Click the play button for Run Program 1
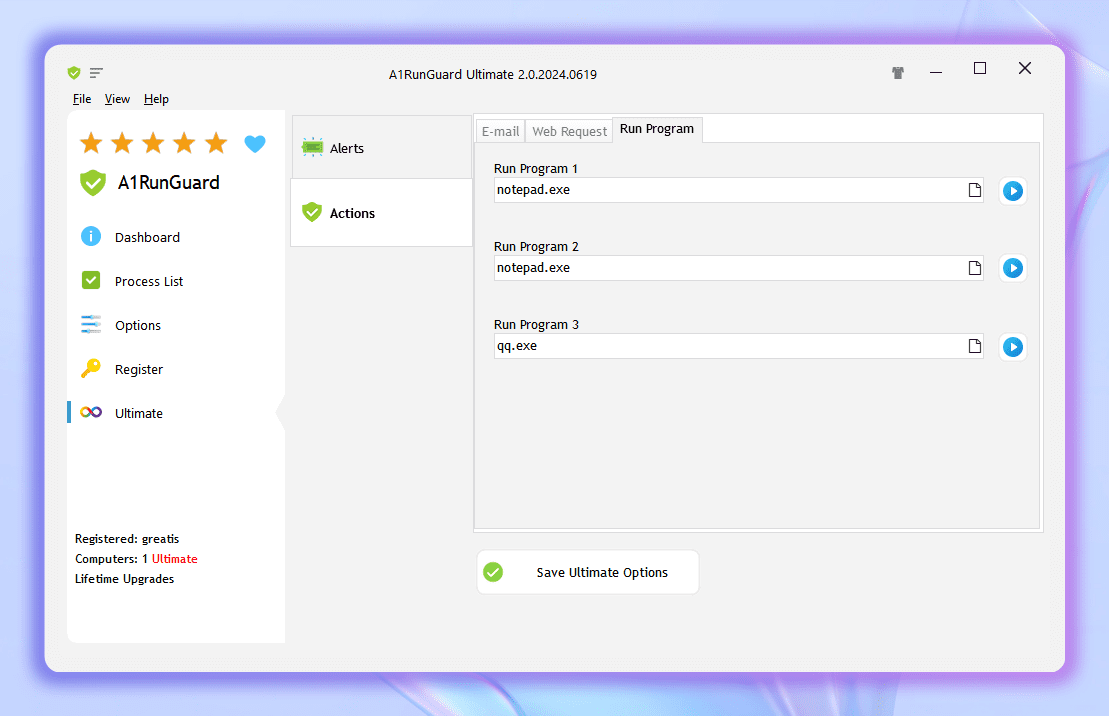The width and height of the screenshot is (1109, 716). point(1012,191)
